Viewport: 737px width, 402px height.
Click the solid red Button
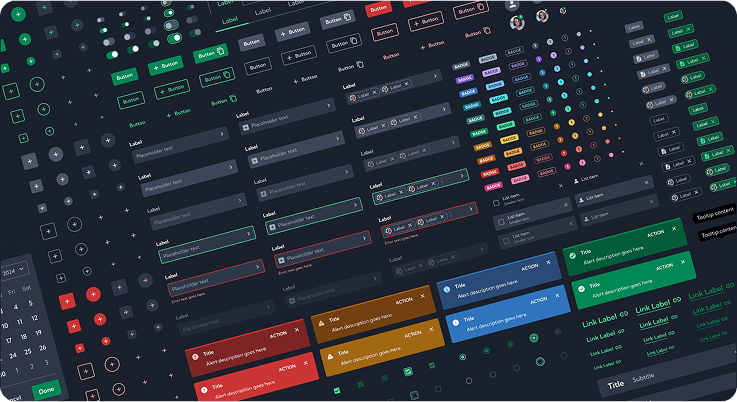pos(378,9)
